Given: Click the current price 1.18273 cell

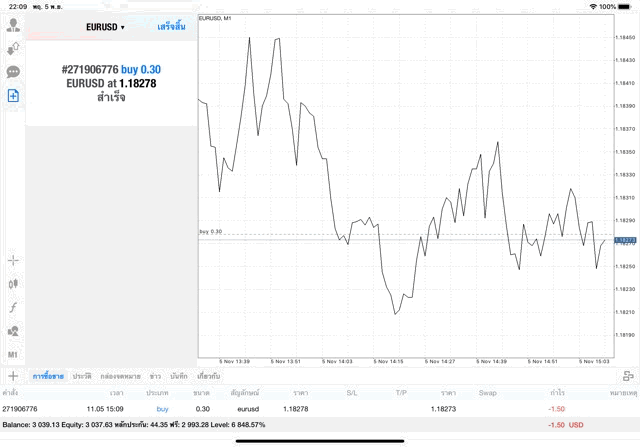Looking at the screenshot, I should coord(443,409).
